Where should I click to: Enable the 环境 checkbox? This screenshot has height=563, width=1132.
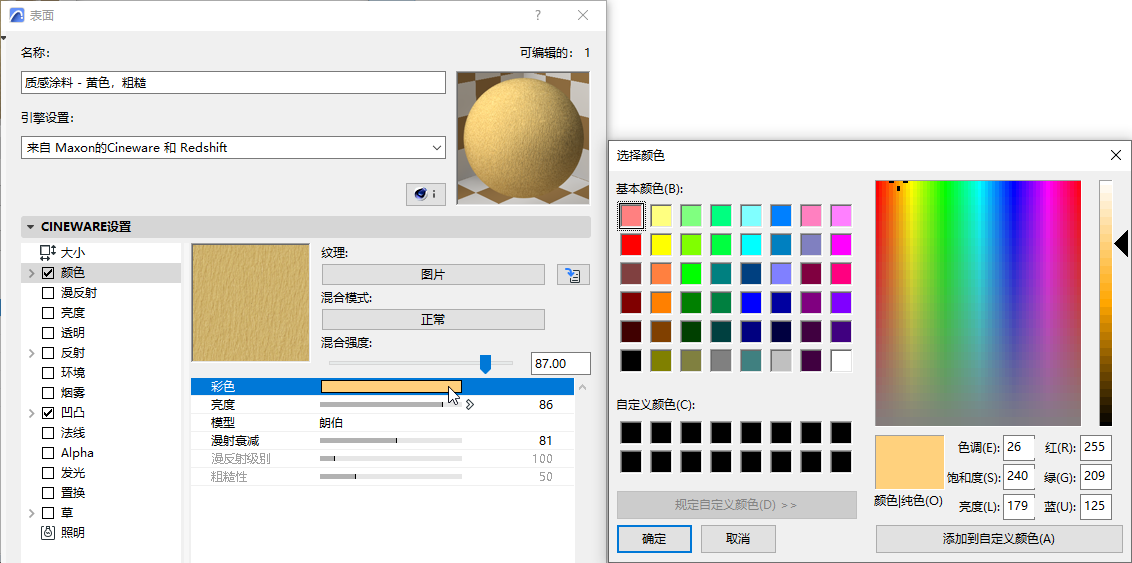[48, 373]
